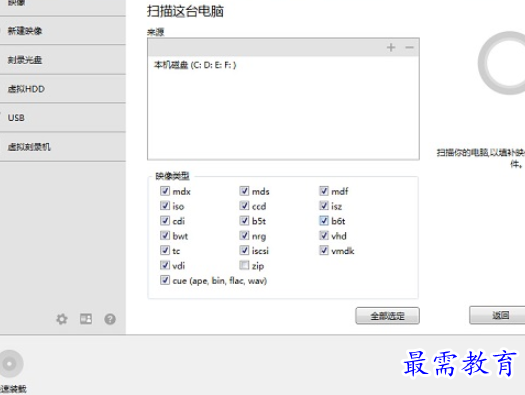Uncheck the mdf image type
The height and width of the screenshot is (395, 525).
(323, 191)
